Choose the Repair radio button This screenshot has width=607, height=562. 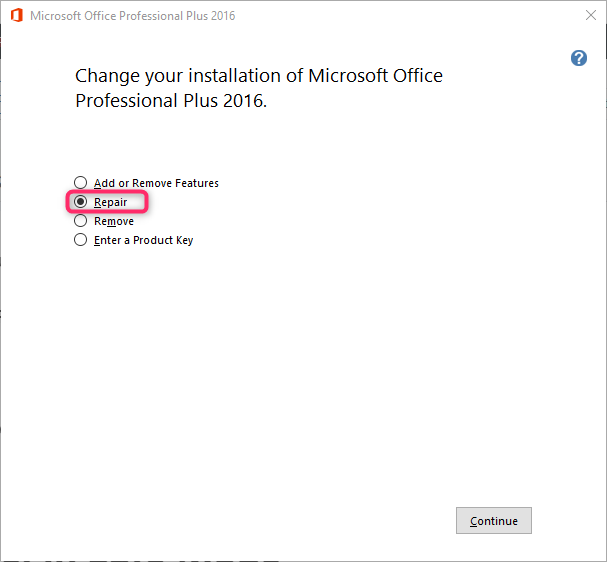click(81, 202)
